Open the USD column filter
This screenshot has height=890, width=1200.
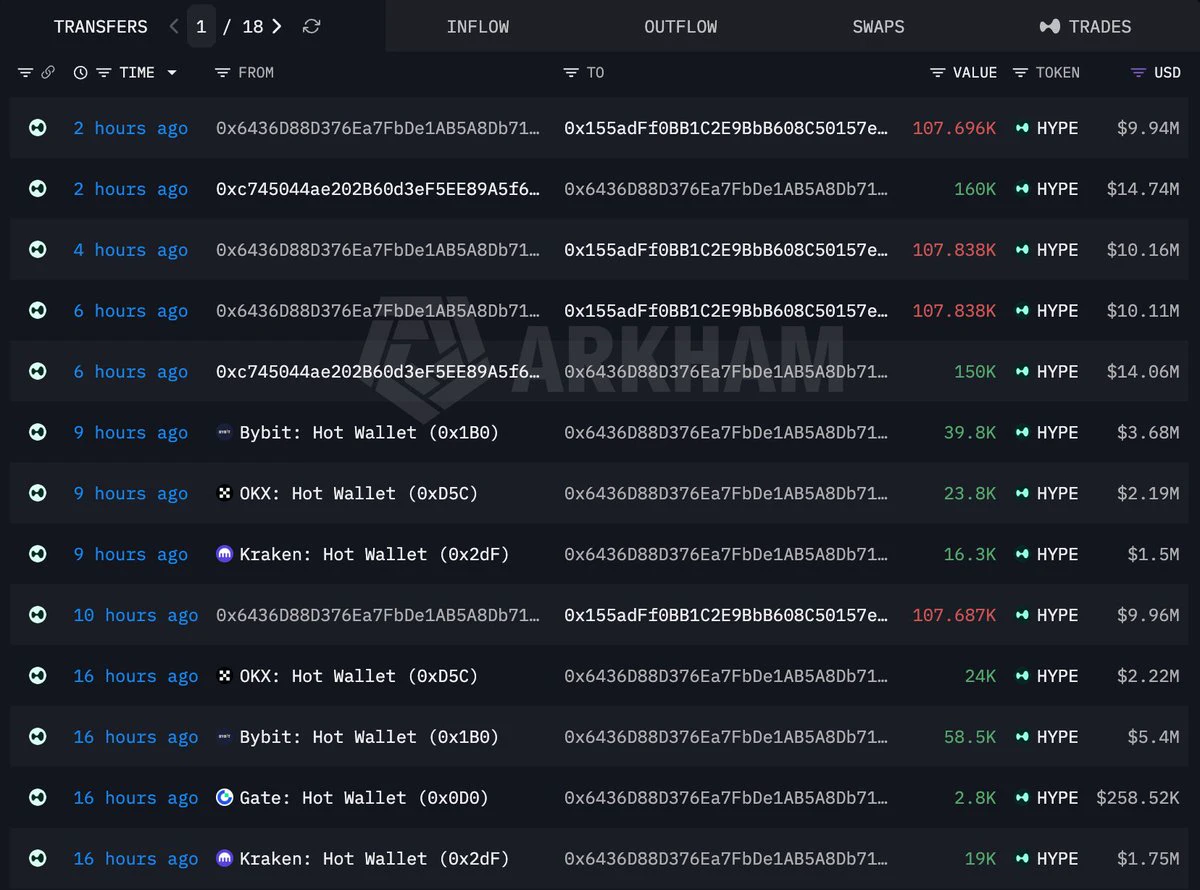[x=1138, y=72]
